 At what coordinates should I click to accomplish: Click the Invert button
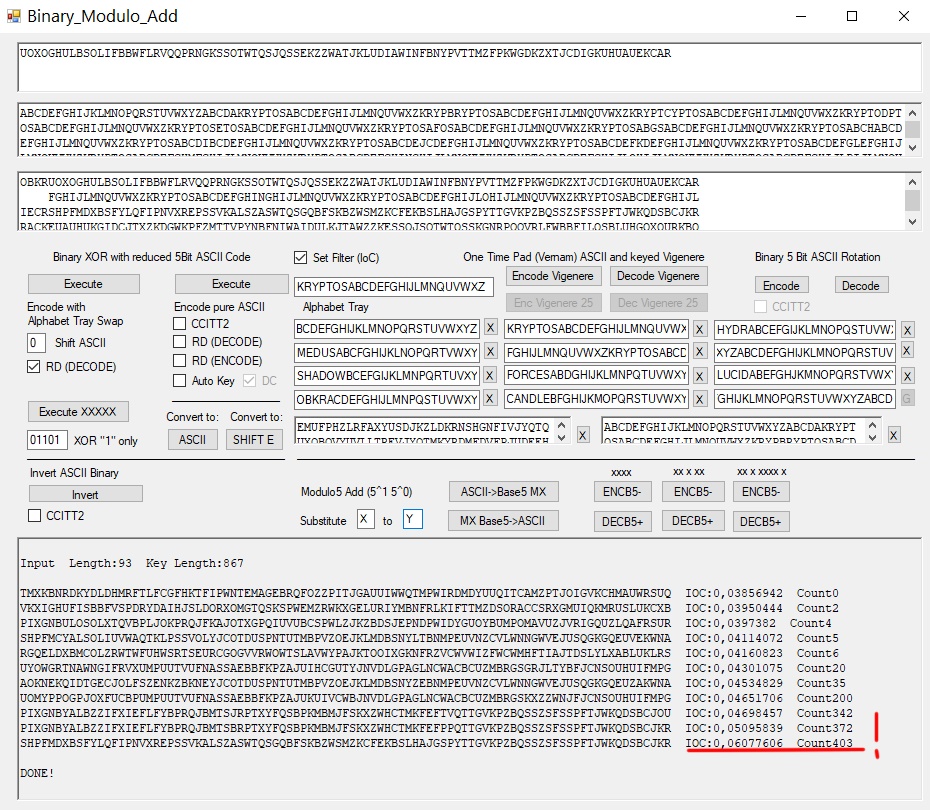click(x=85, y=494)
